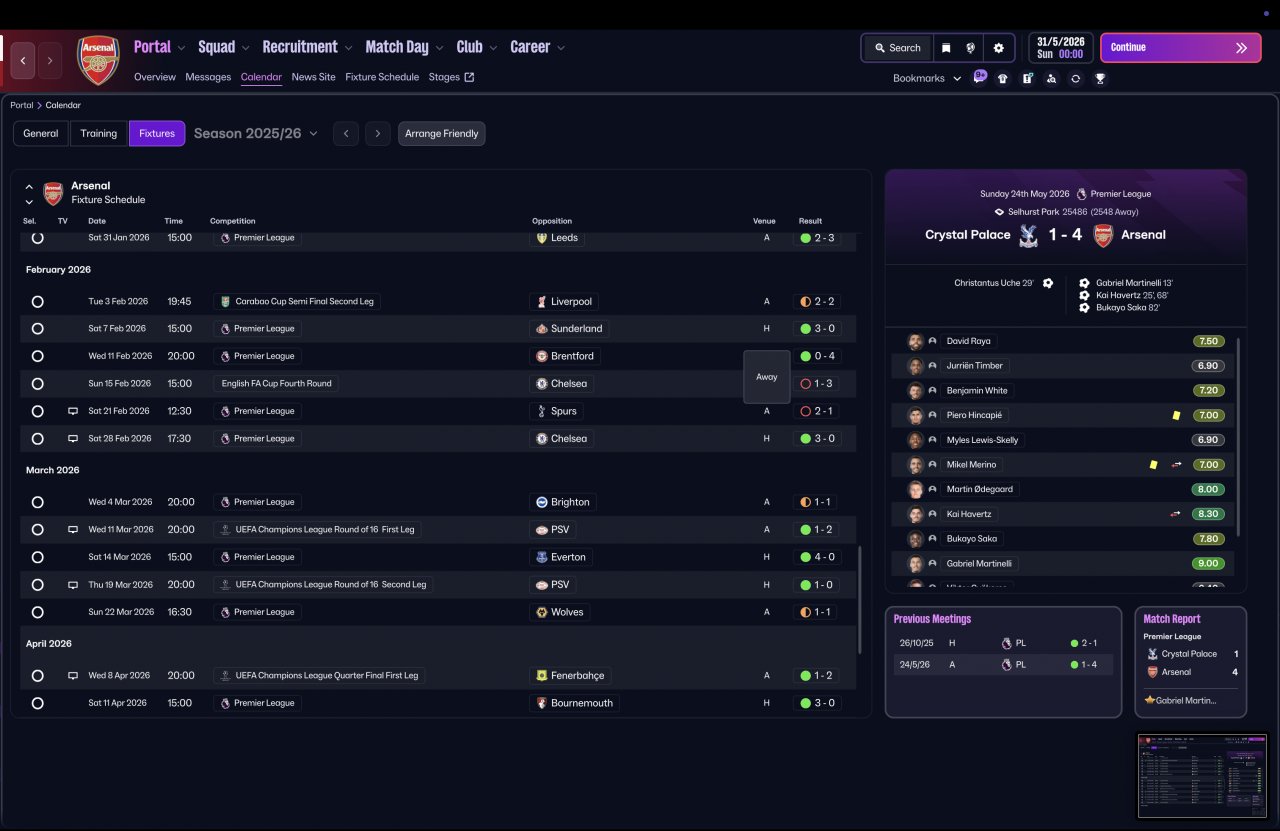This screenshot has width=1280, height=831.
Task: Select the radio for Brentford fixture
Action: point(37,356)
